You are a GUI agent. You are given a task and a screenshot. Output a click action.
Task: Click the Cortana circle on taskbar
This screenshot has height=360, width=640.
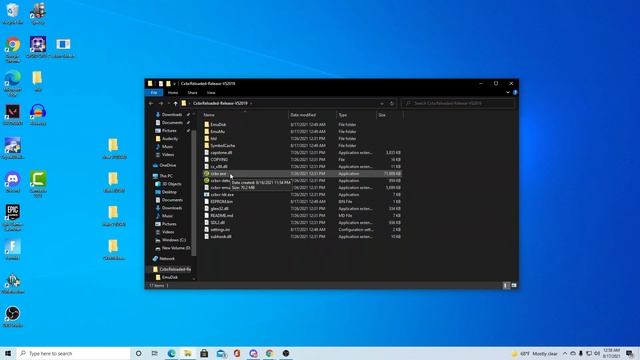[x=138, y=353]
